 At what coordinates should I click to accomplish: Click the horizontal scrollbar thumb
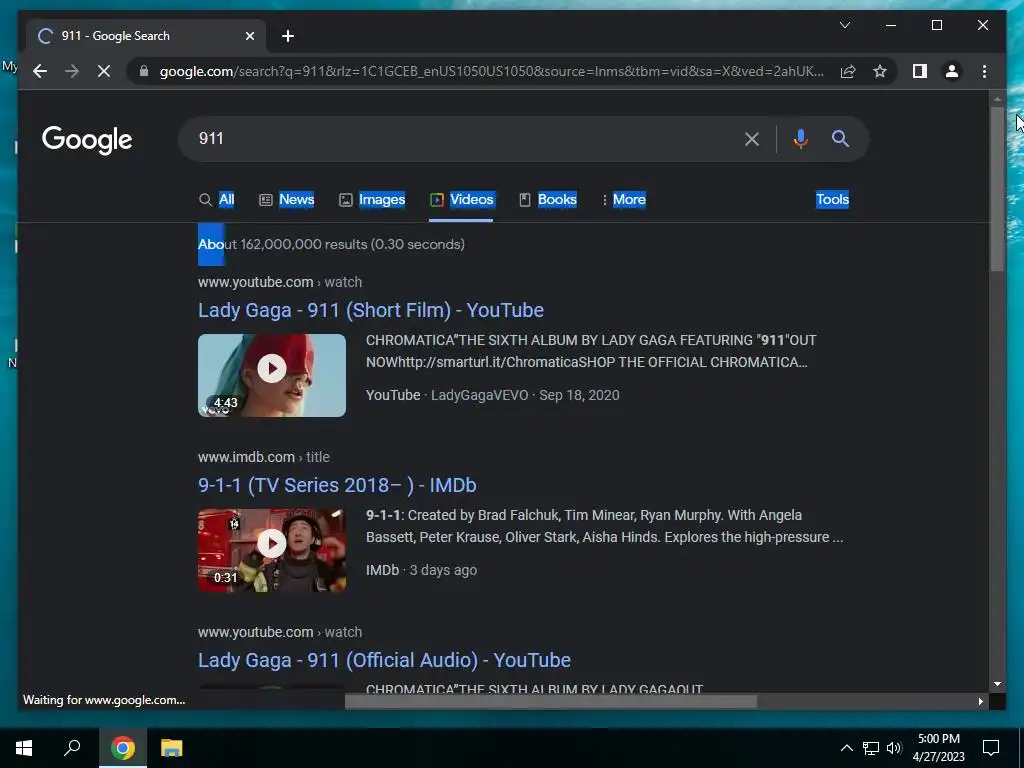[551, 701]
